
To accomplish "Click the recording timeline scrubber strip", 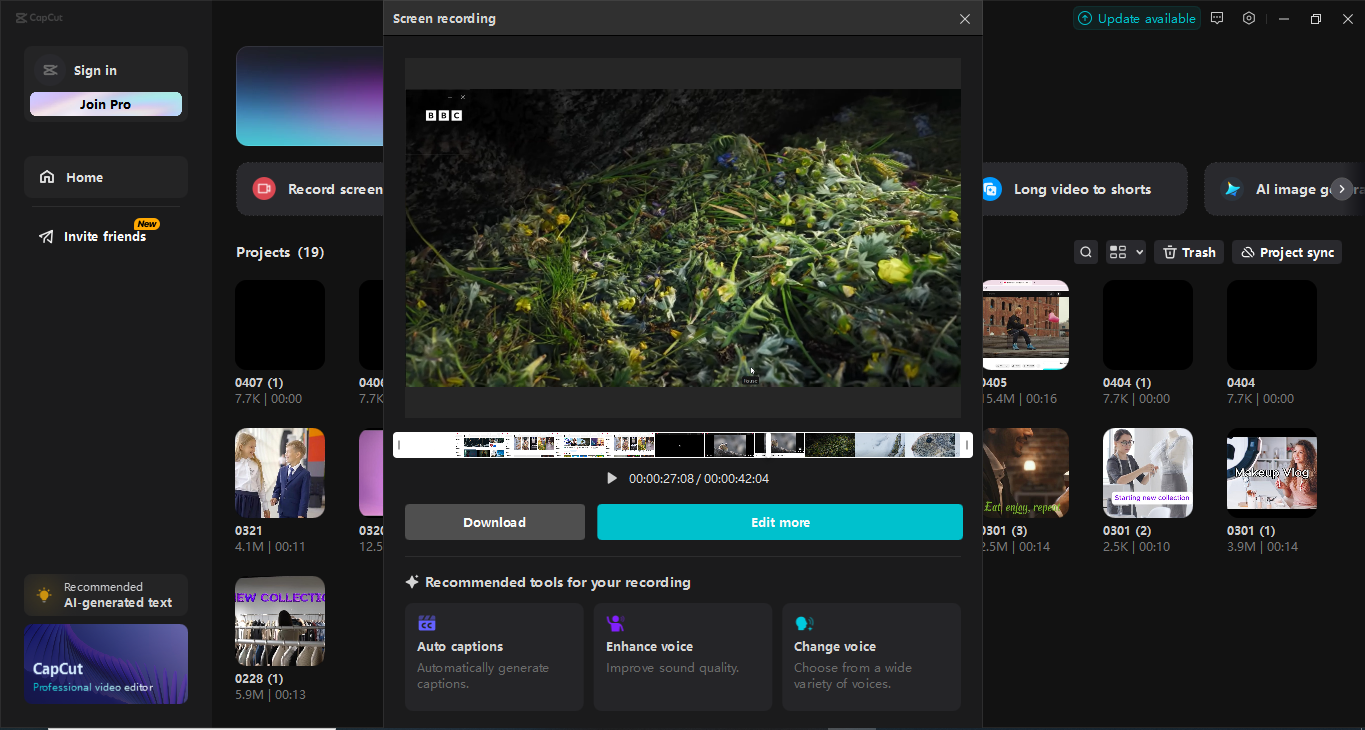I will (x=683, y=444).
